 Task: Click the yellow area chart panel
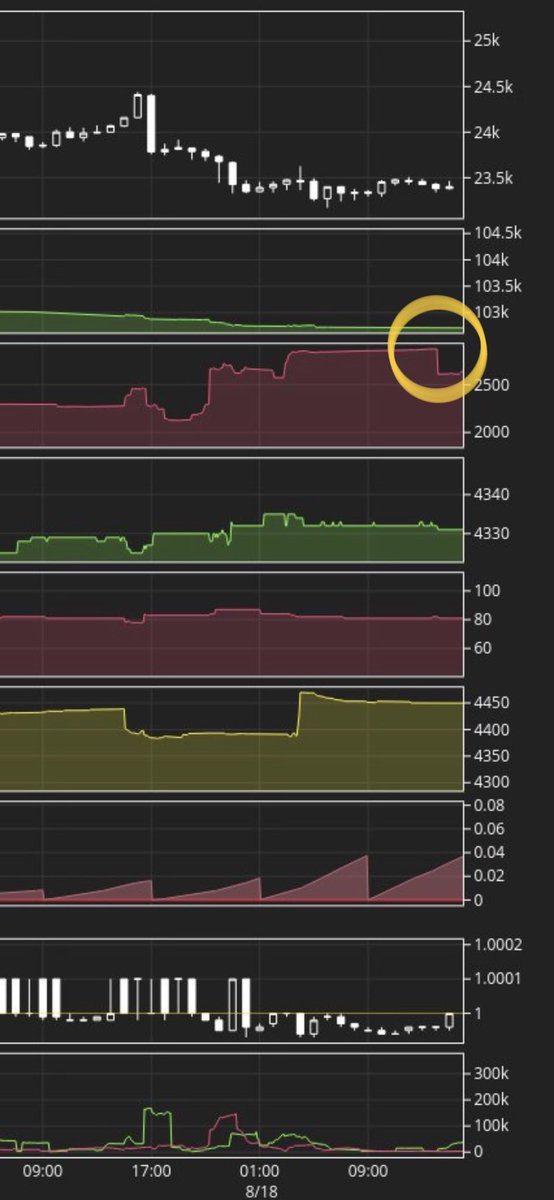(231, 740)
